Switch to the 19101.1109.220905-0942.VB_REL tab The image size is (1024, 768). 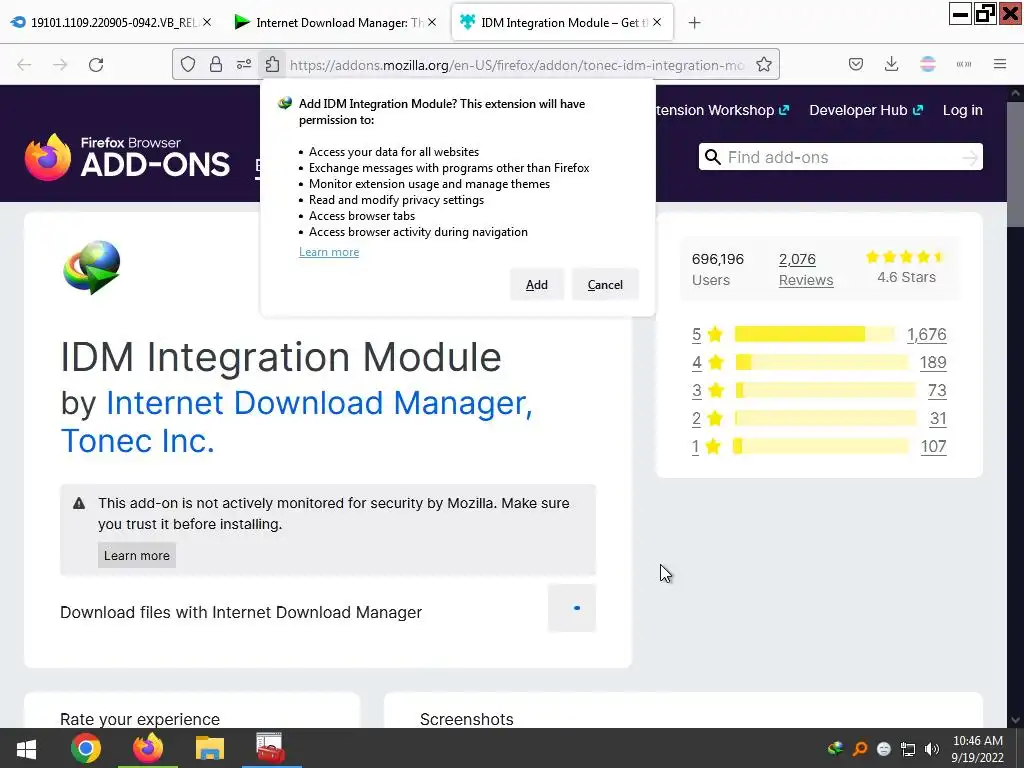coord(113,22)
